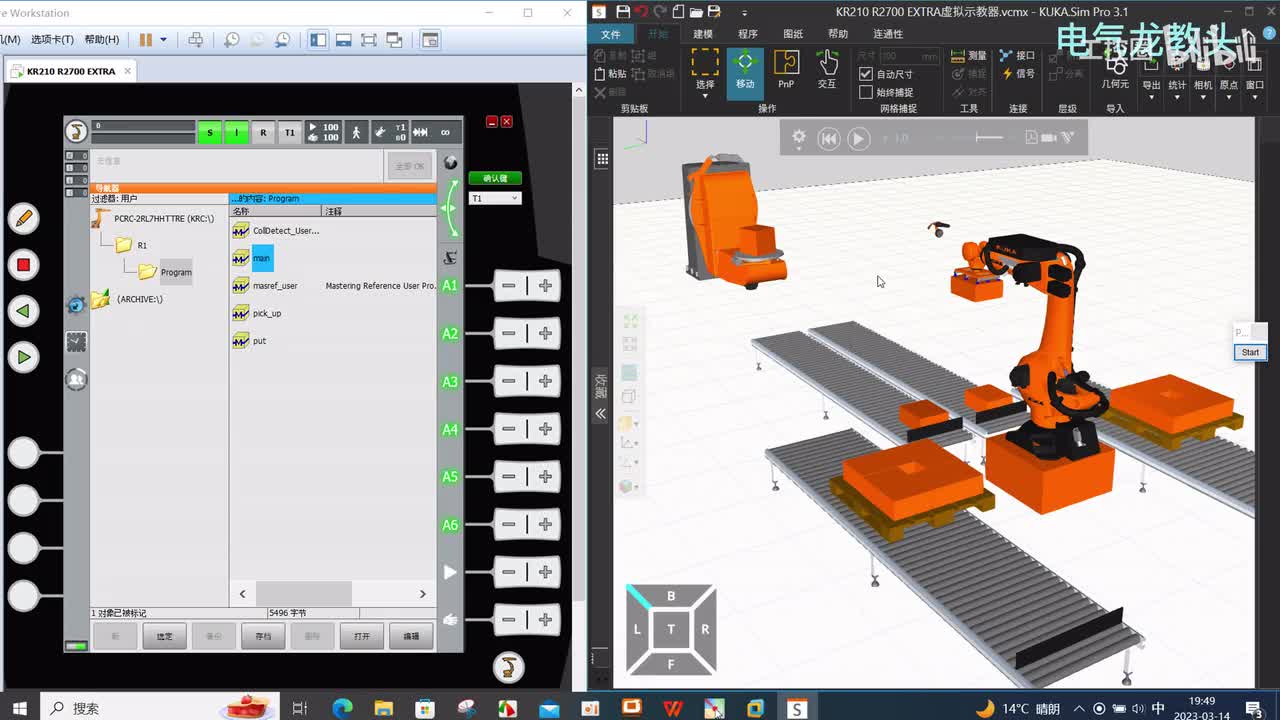The width and height of the screenshot is (1280, 720).
Task: Click the KUKA robot main menu icon
Action: click(x=76, y=131)
